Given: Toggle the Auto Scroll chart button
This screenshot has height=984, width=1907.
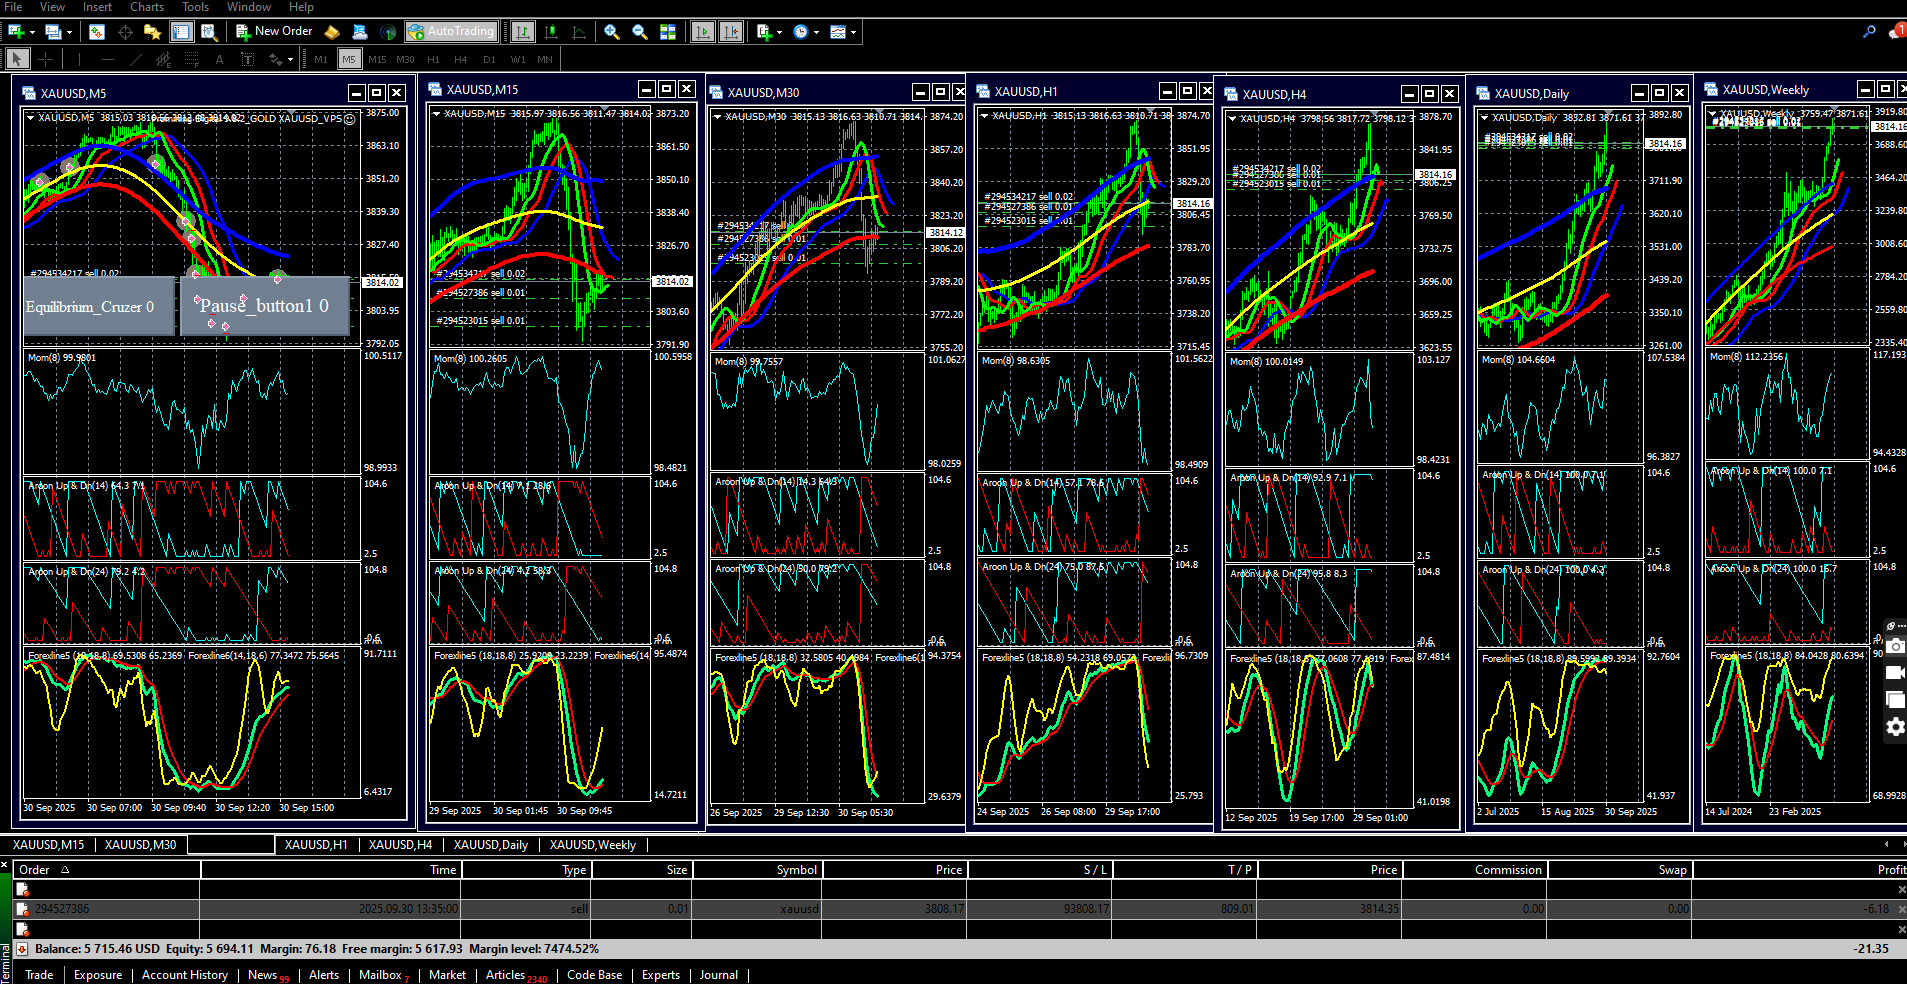Looking at the screenshot, I should pyautogui.click(x=703, y=32).
